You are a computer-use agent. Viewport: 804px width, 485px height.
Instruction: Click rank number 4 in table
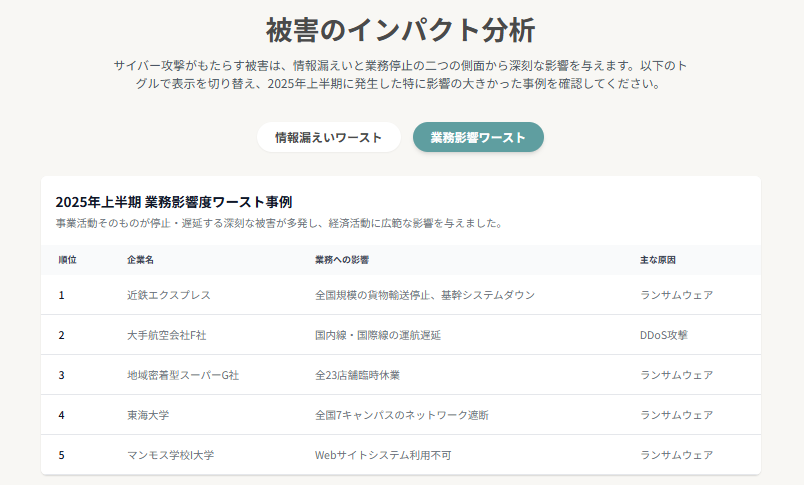coord(62,415)
